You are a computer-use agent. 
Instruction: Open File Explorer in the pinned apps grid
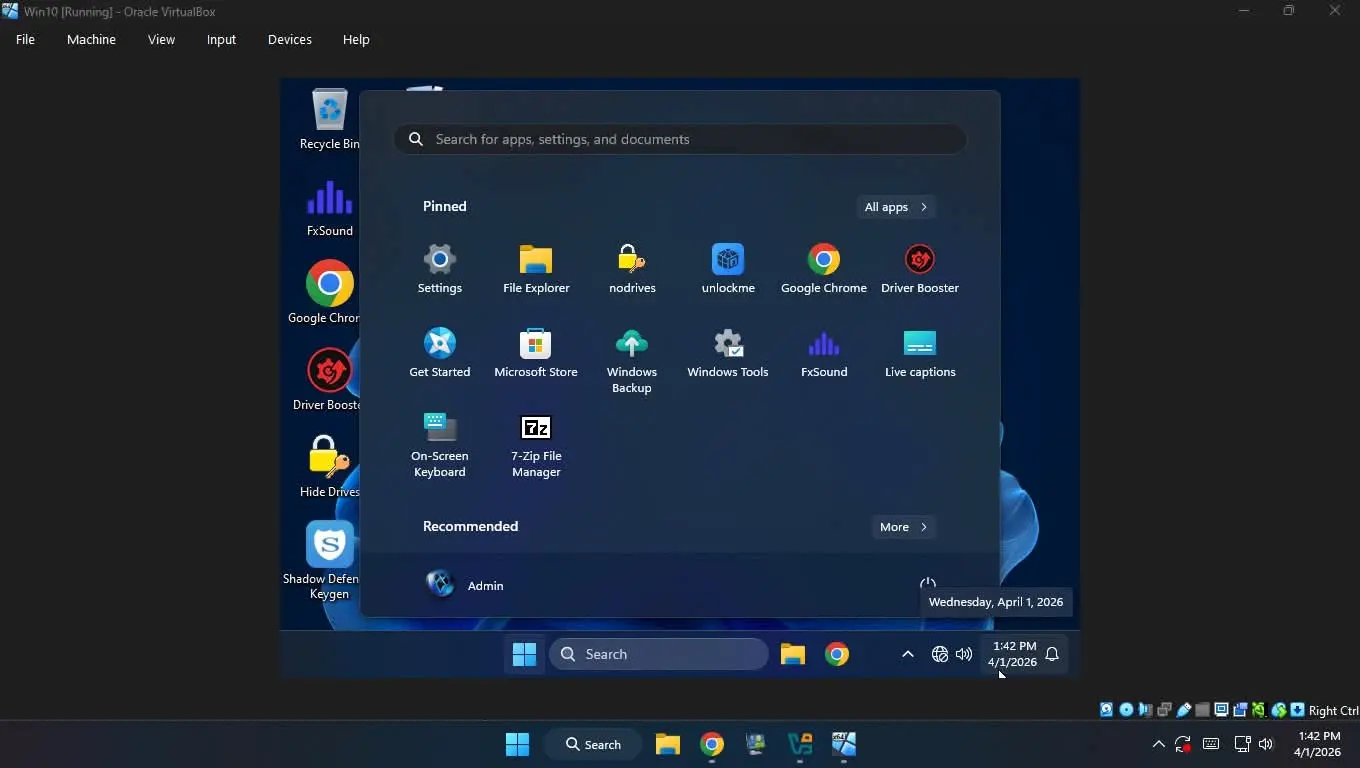click(x=536, y=270)
